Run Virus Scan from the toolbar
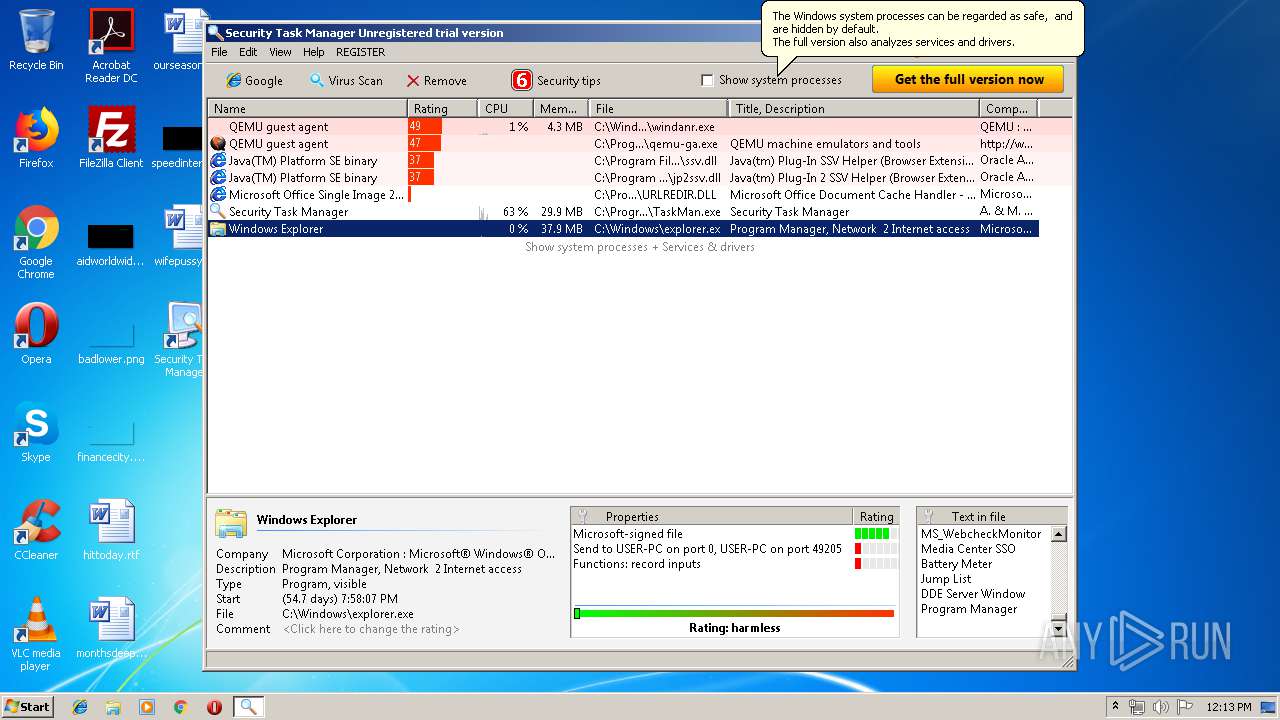 click(x=345, y=80)
